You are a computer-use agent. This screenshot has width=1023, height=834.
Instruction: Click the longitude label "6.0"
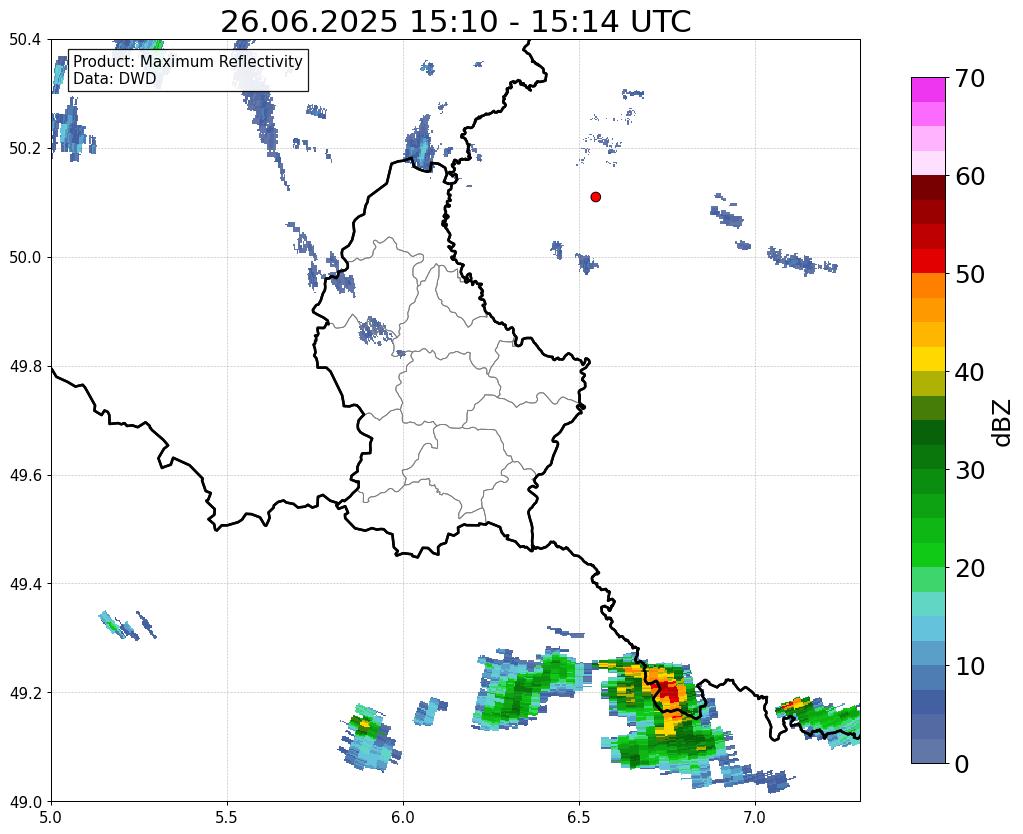click(x=403, y=816)
